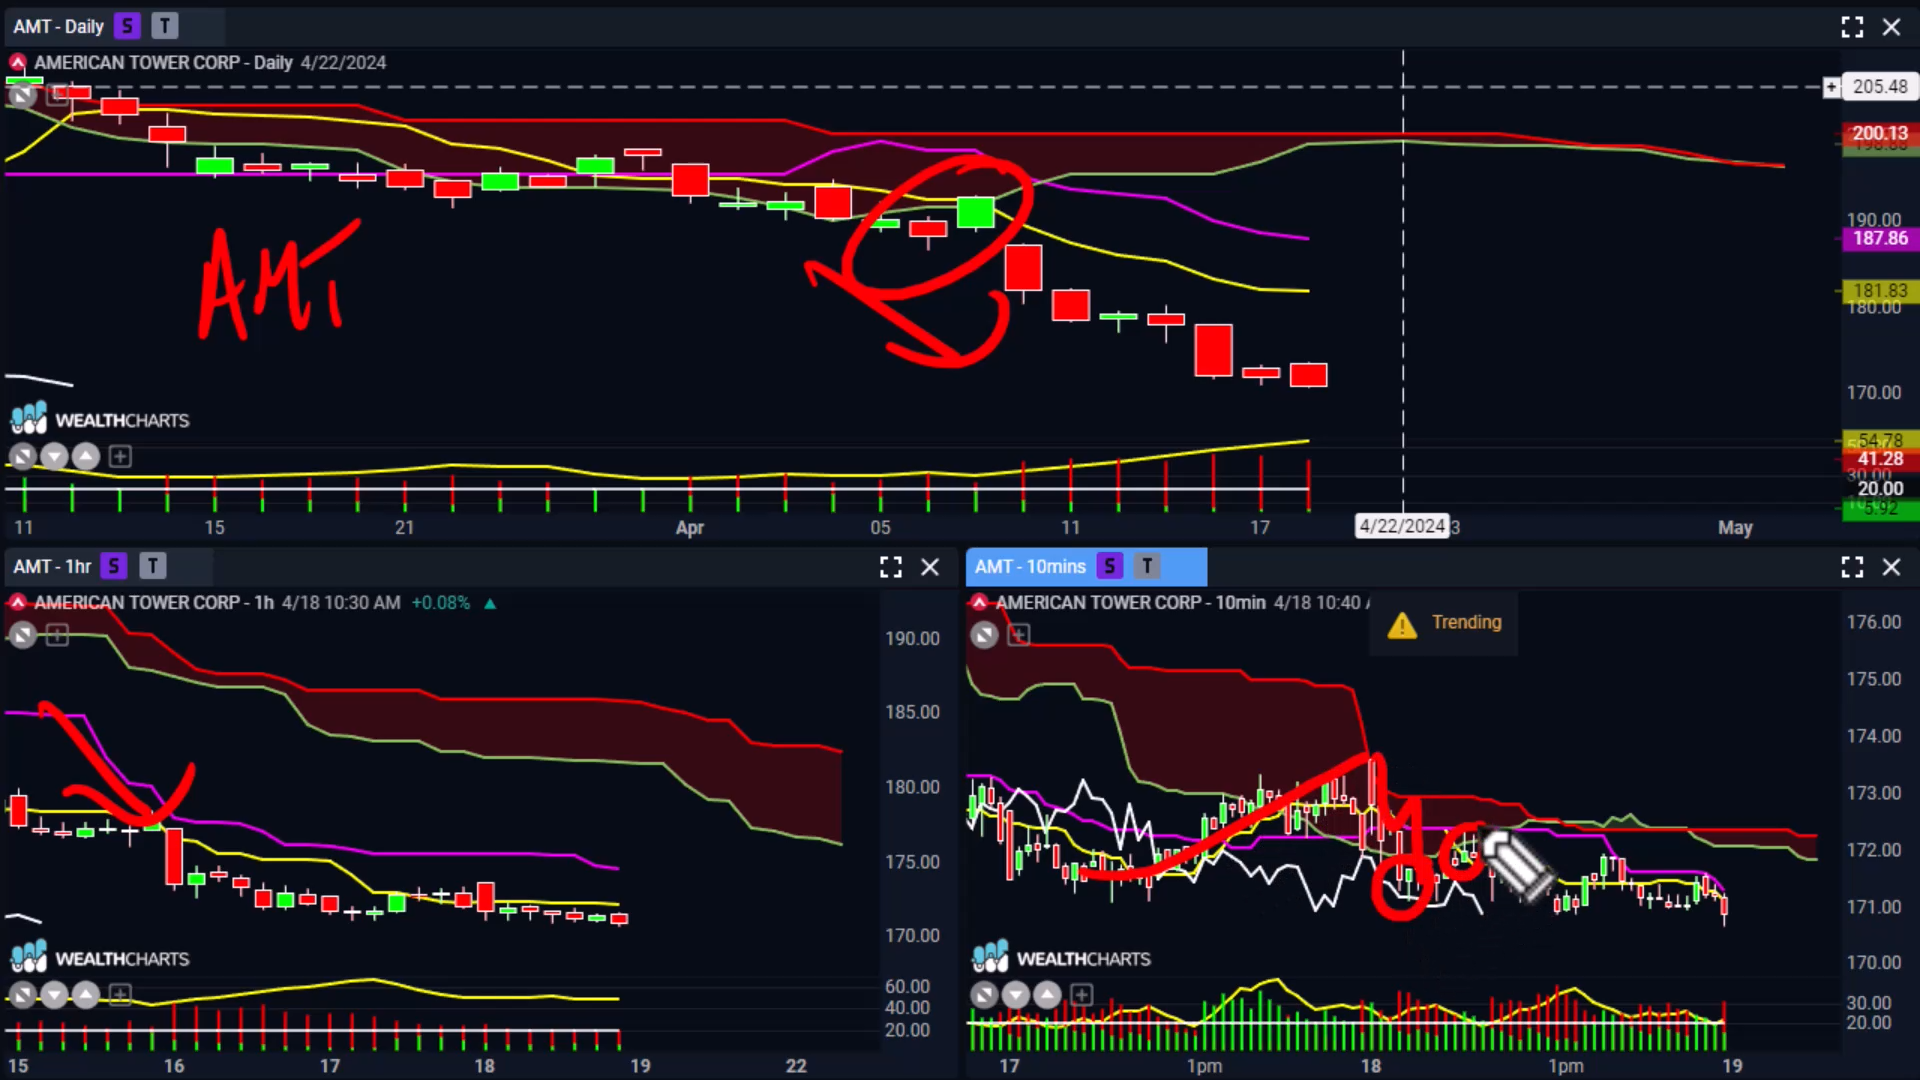Click AMERICAN TOWER CORP - Daily title
The height and width of the screenshot is (1080, 1920).
(x=163, y=63)
